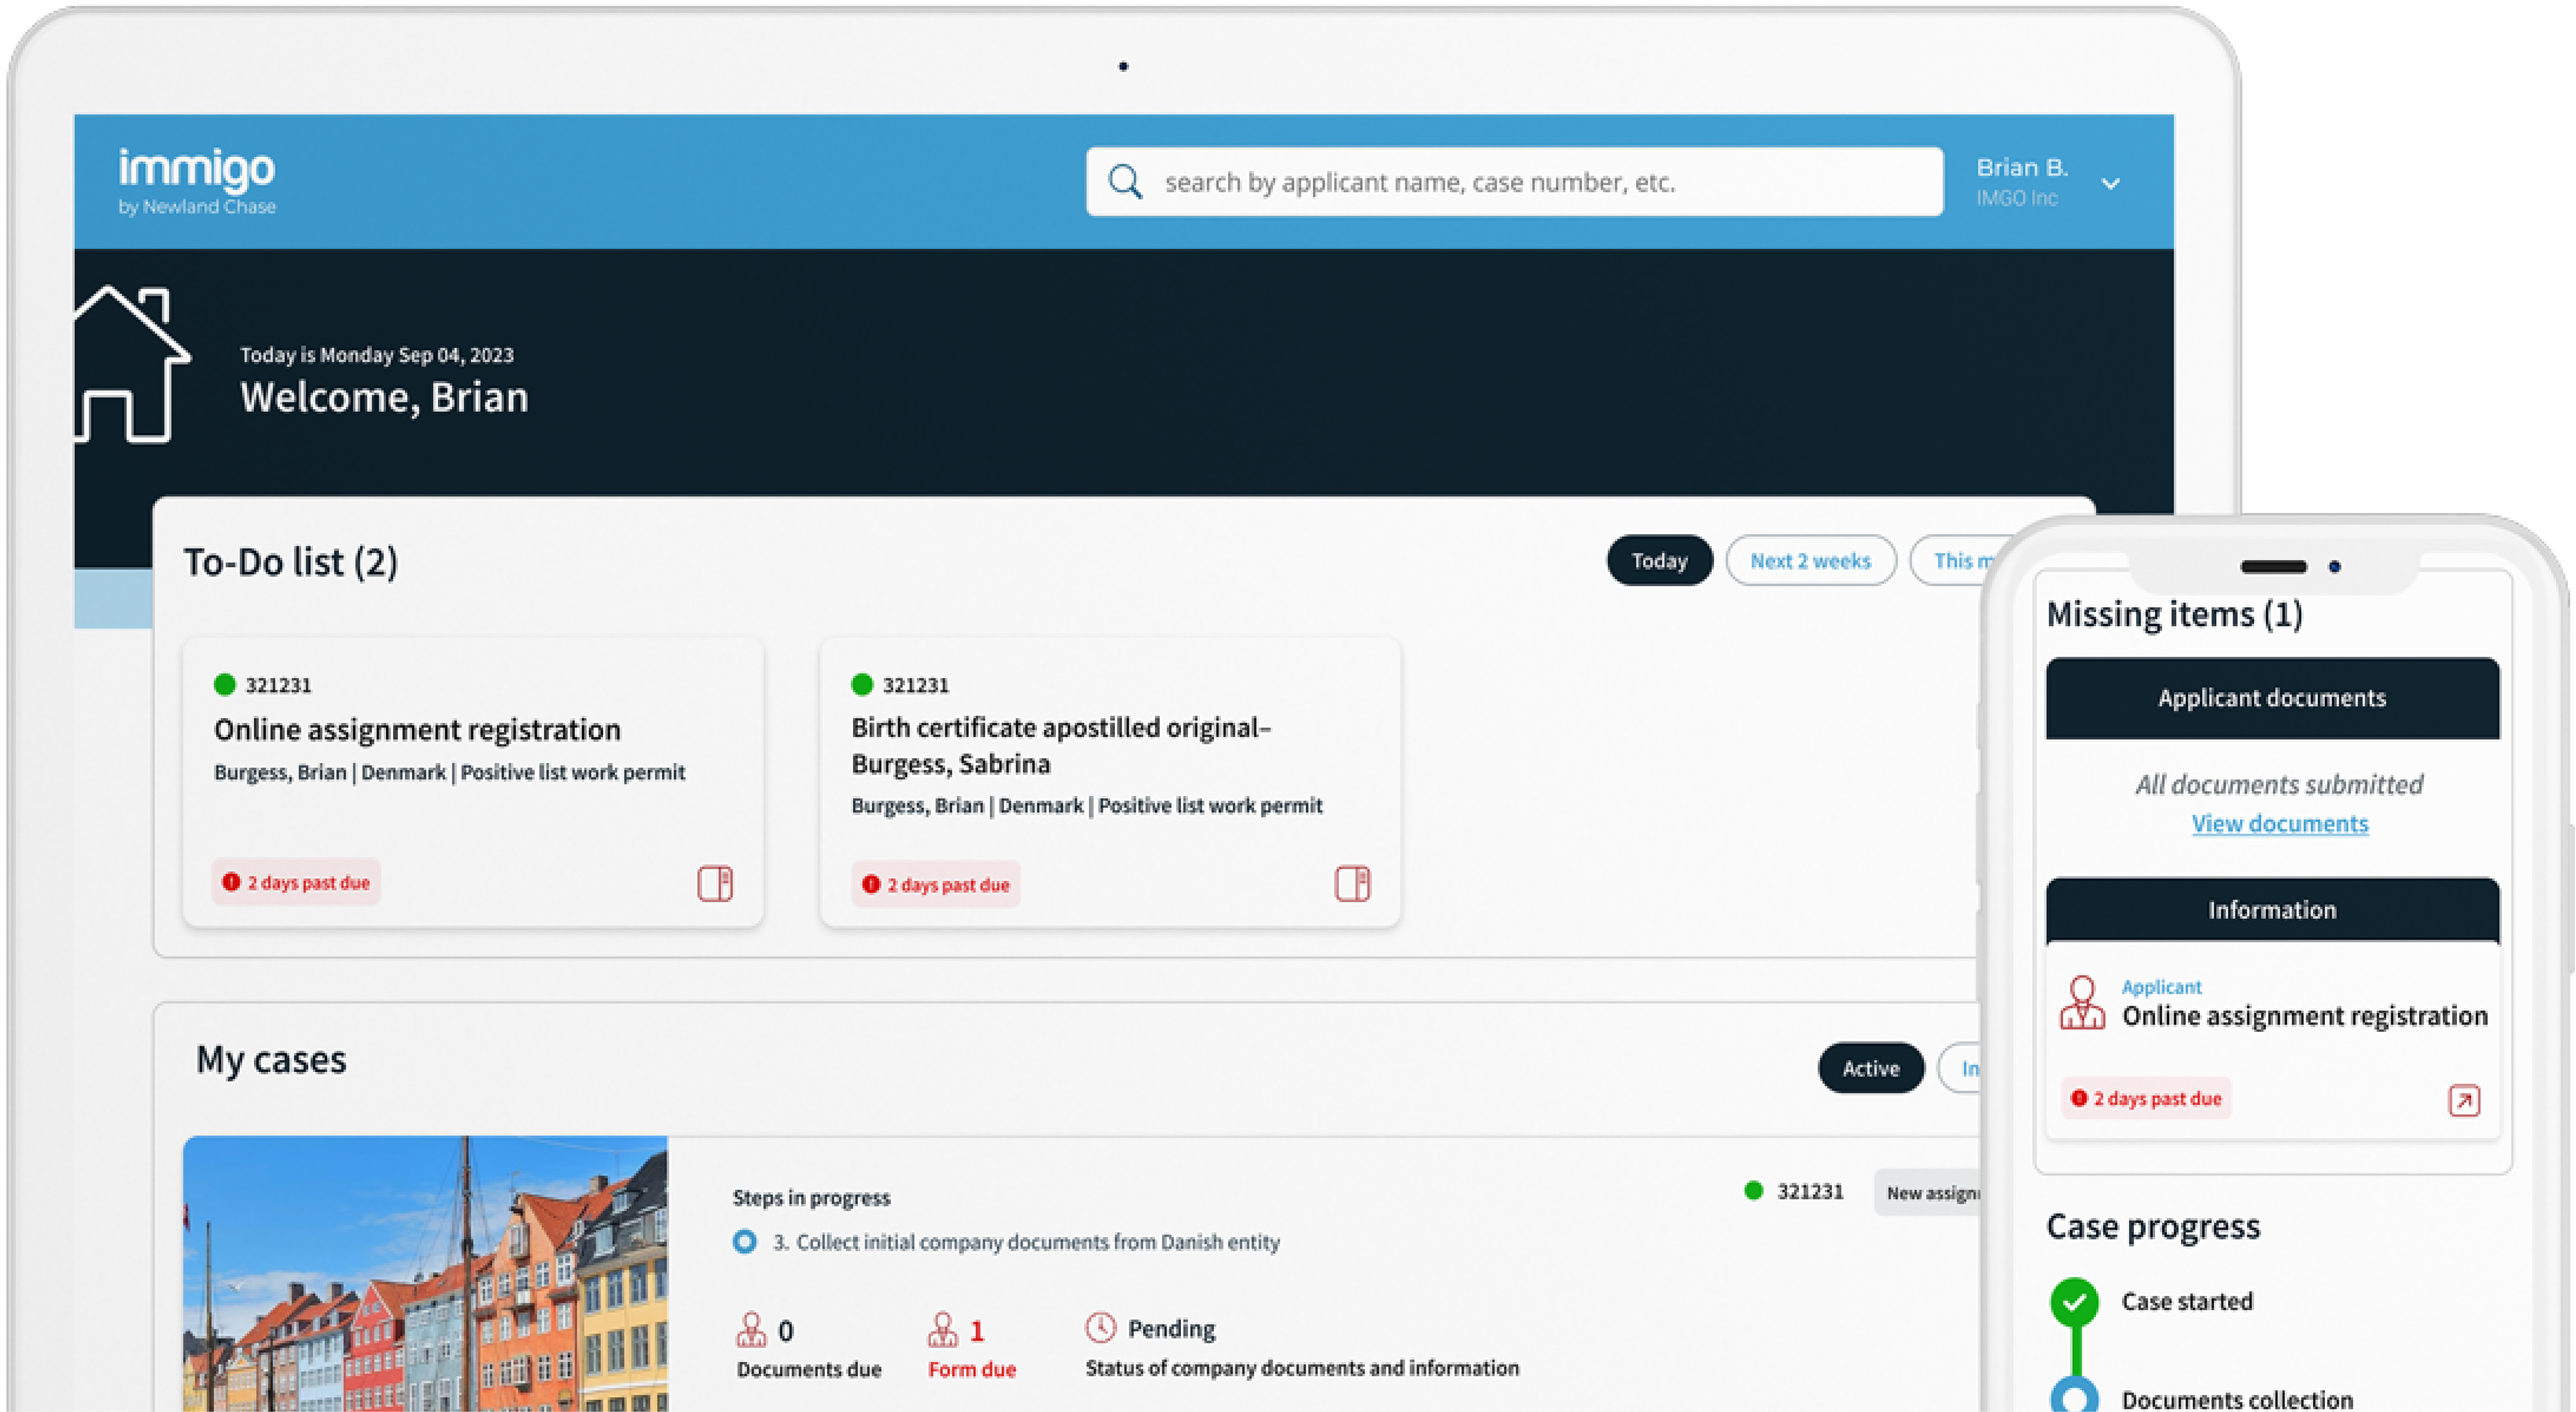Click 2 days past due on Birth certificate card
2576x1412 pixels.
coord(936,884)
